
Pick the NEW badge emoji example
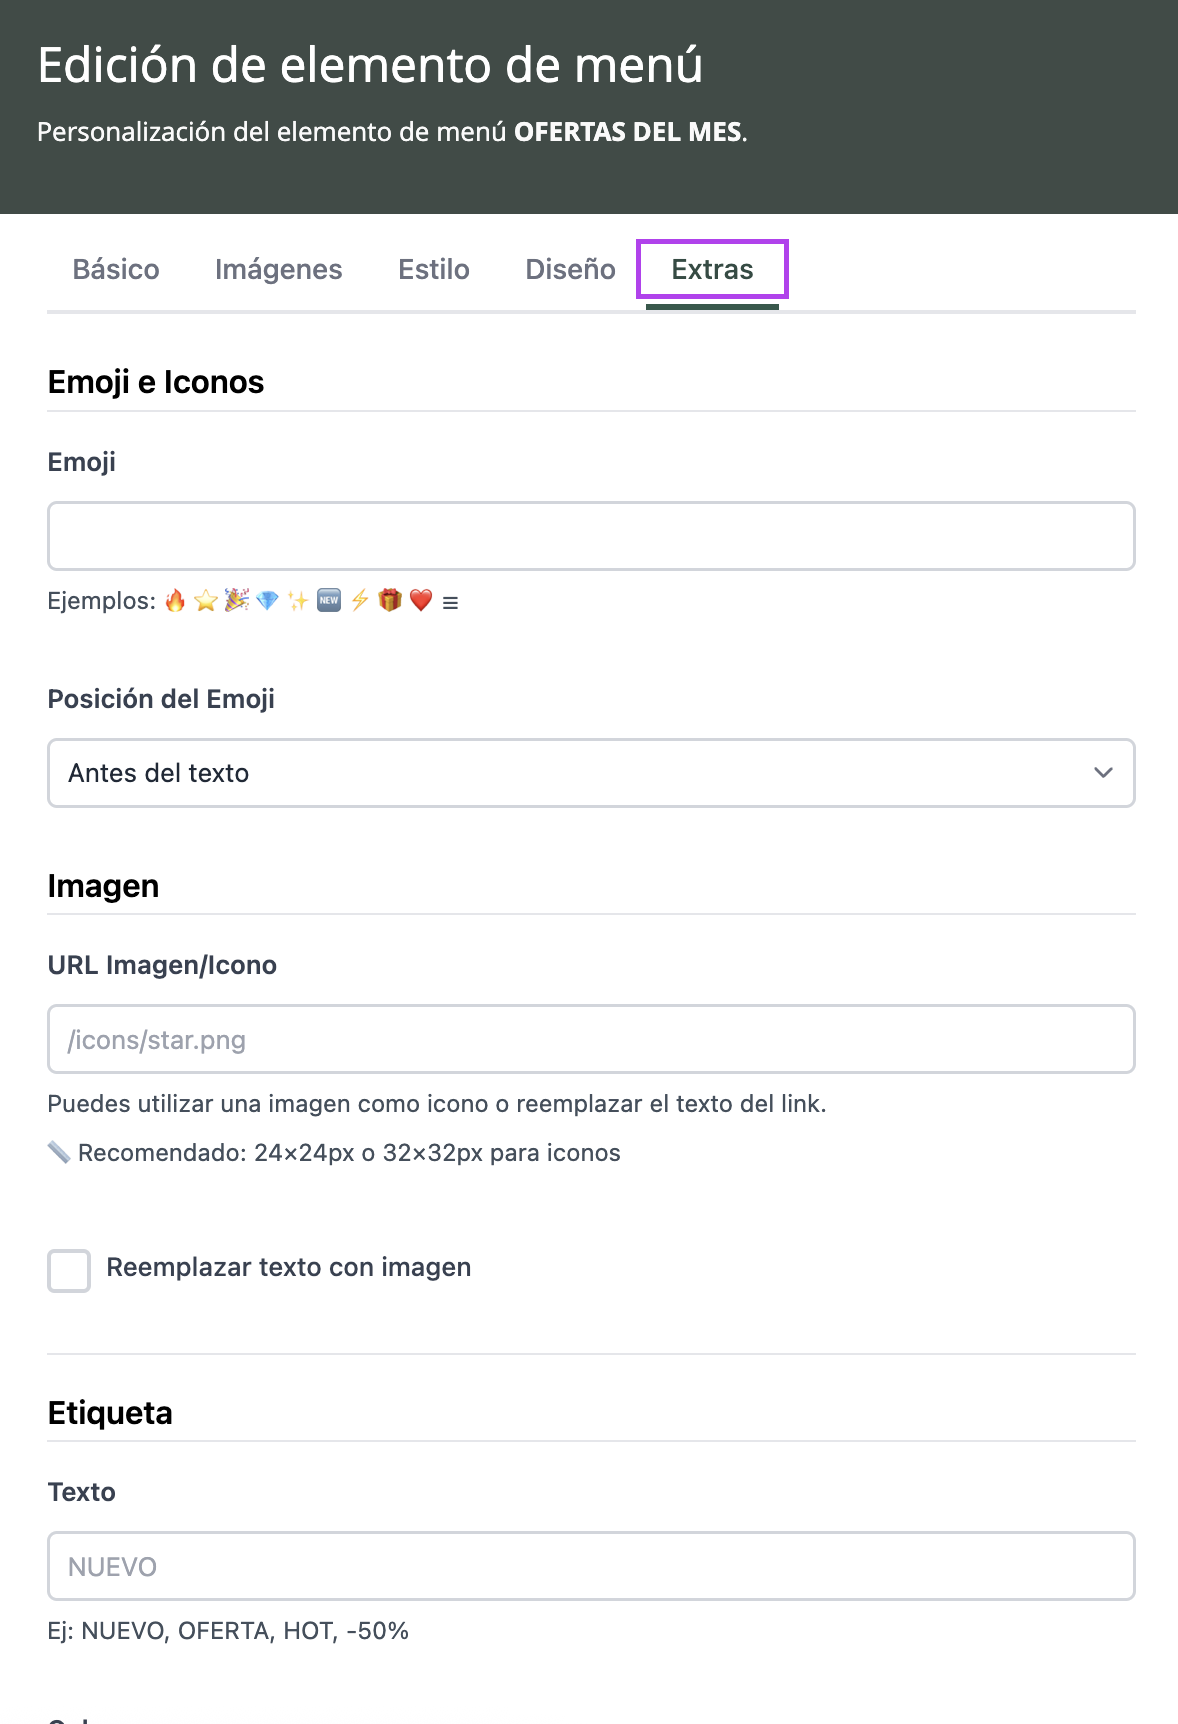(x=329, y=601)
